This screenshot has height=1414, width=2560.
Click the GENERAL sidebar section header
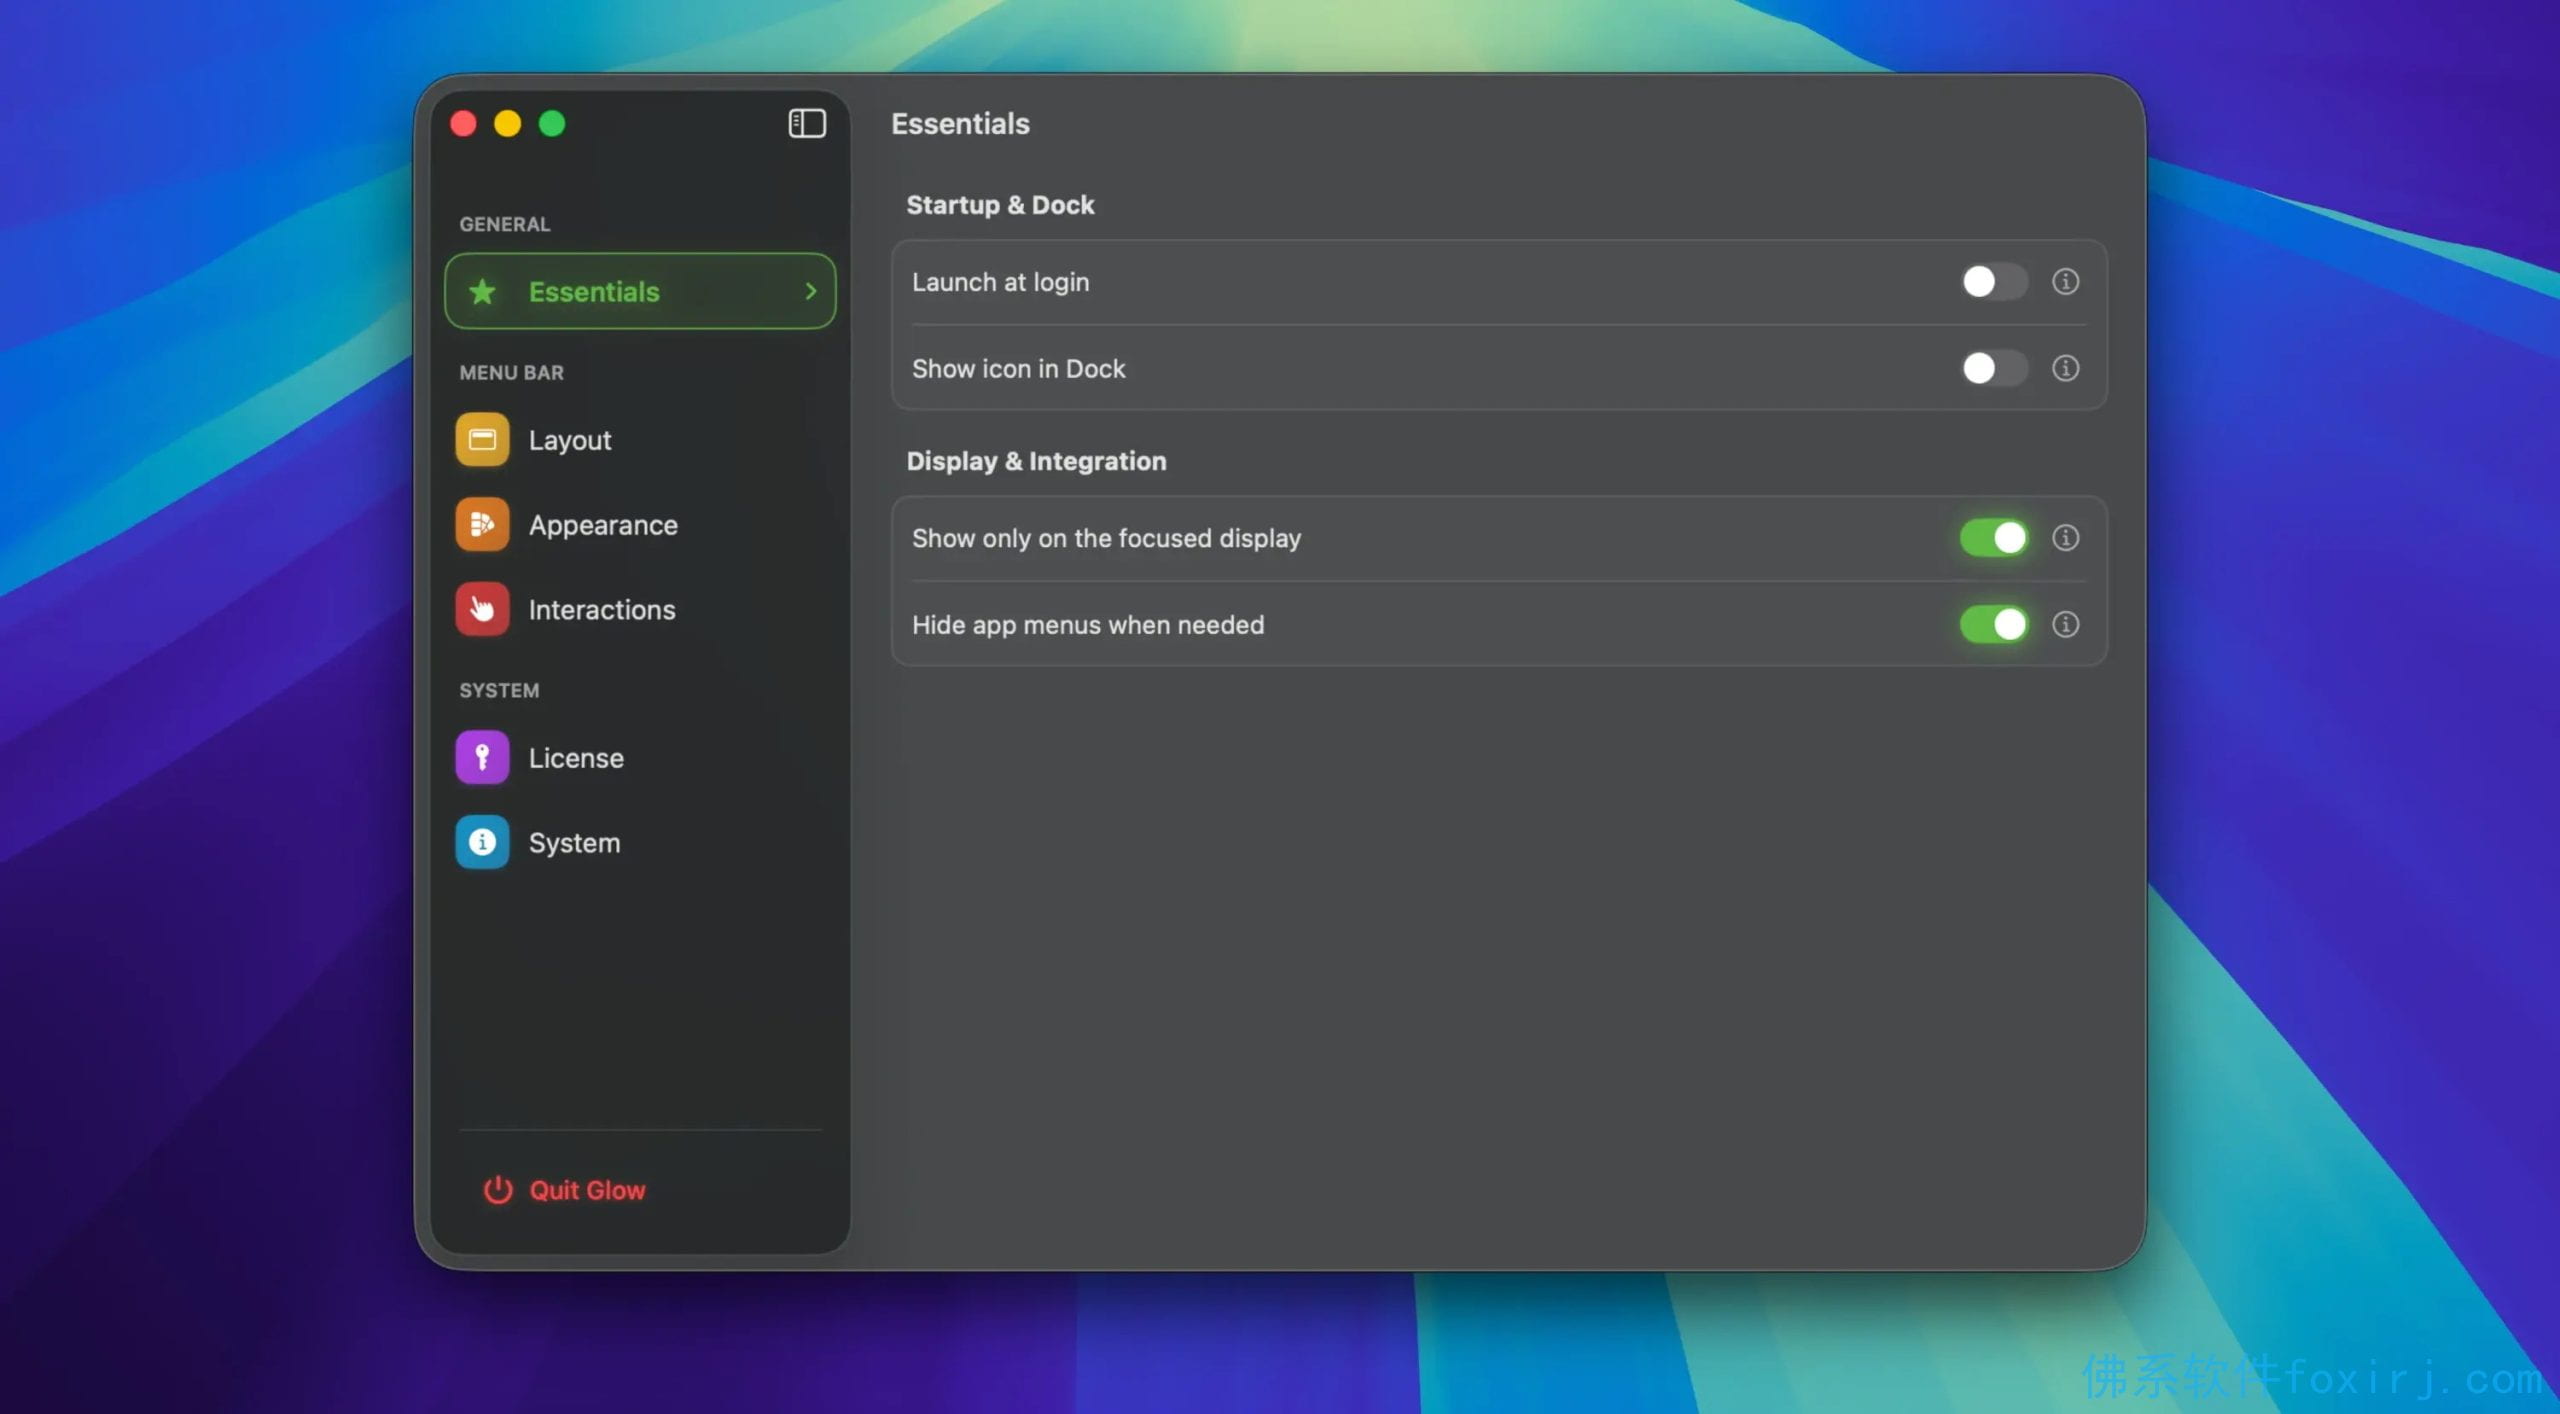[x=504, y=224]
